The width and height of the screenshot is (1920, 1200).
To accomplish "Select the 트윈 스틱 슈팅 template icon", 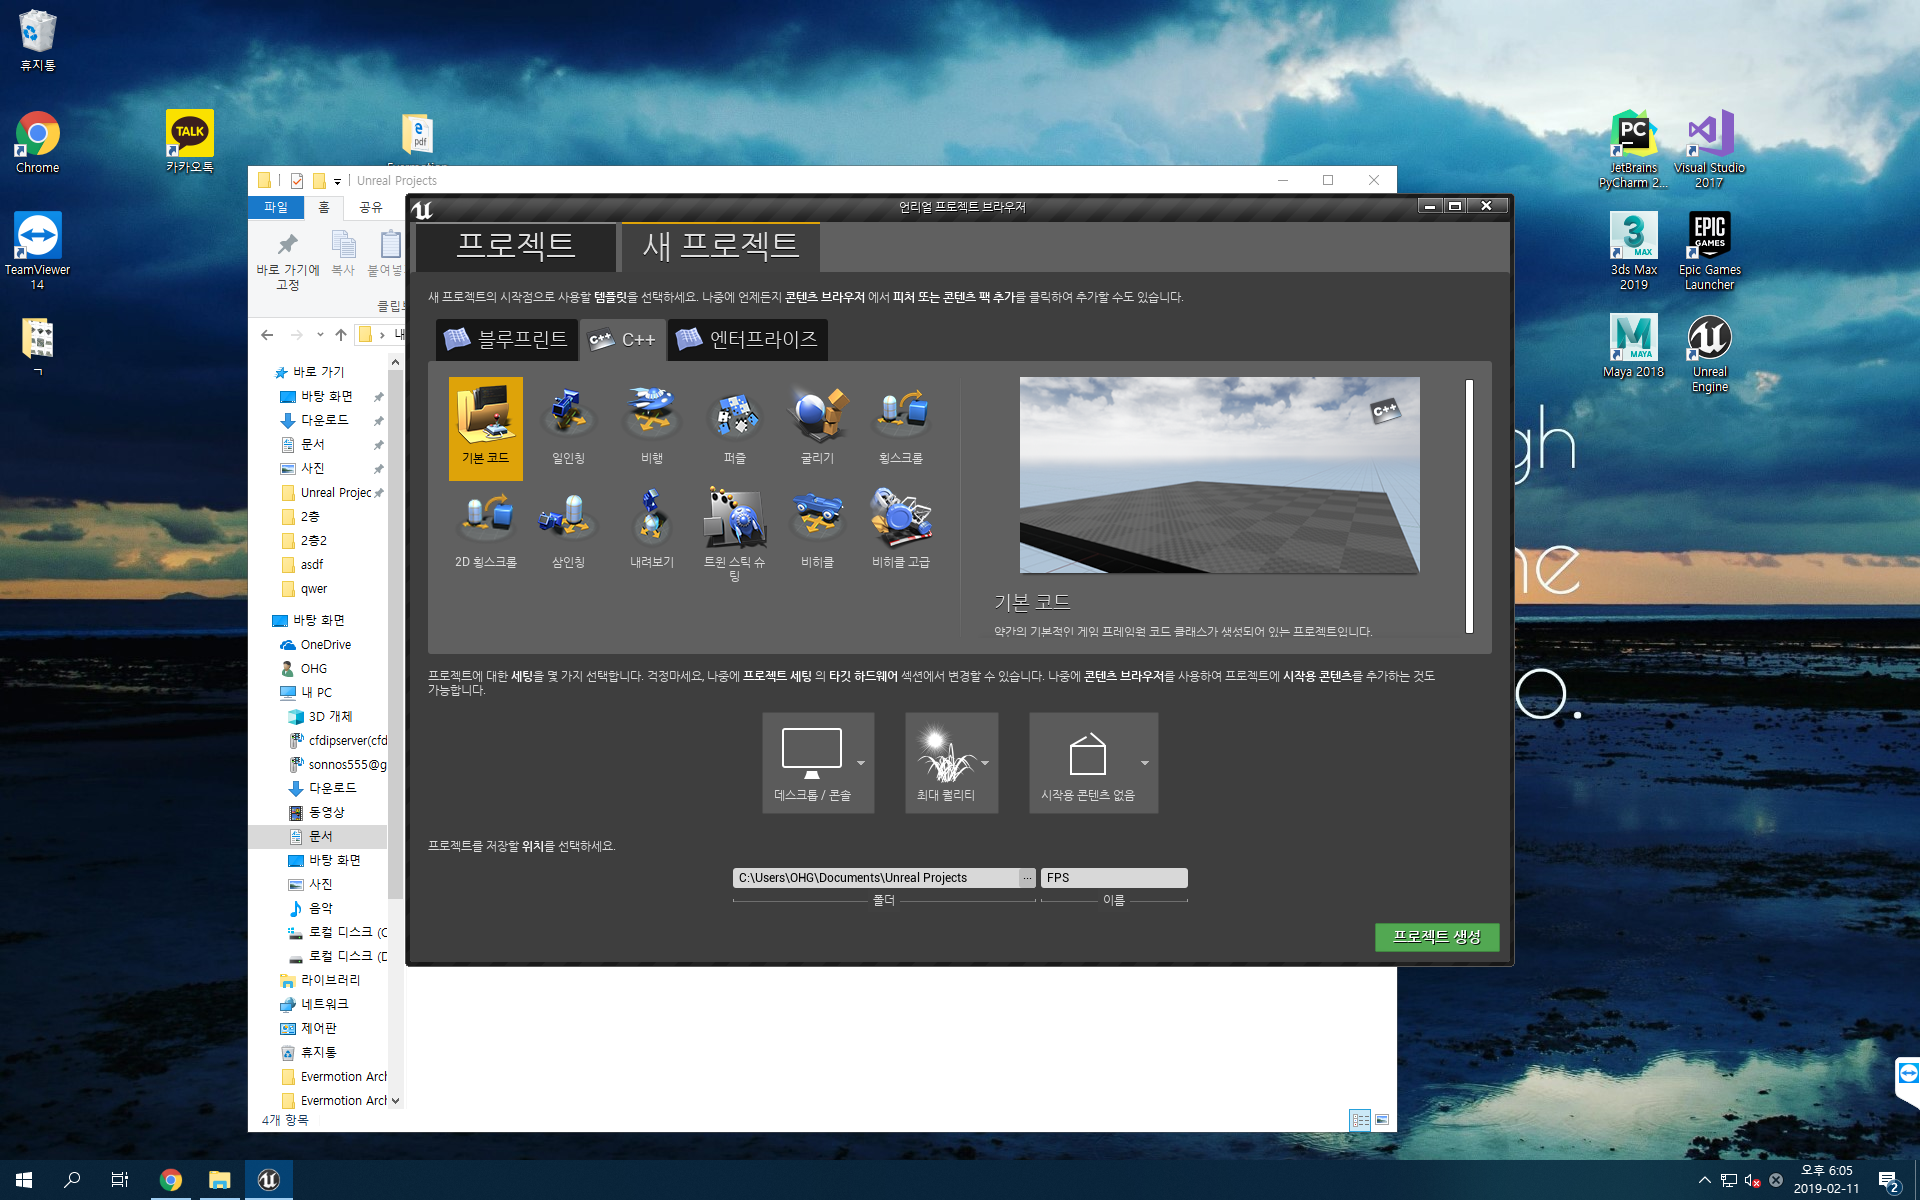I will point(735,535).
